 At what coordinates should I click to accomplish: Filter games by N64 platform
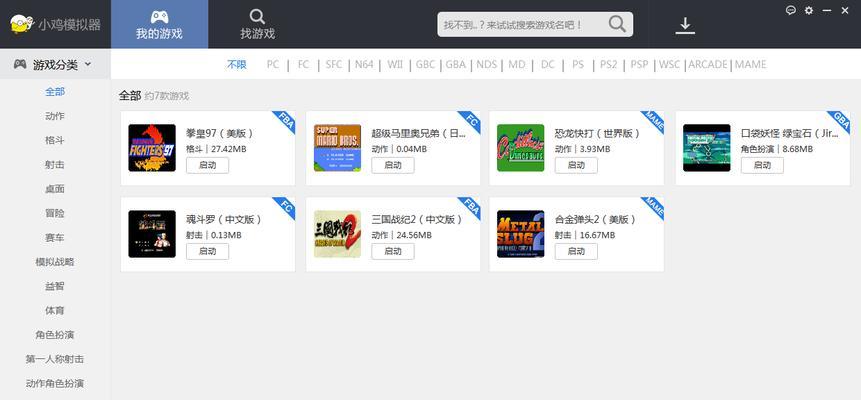point(364,64)
